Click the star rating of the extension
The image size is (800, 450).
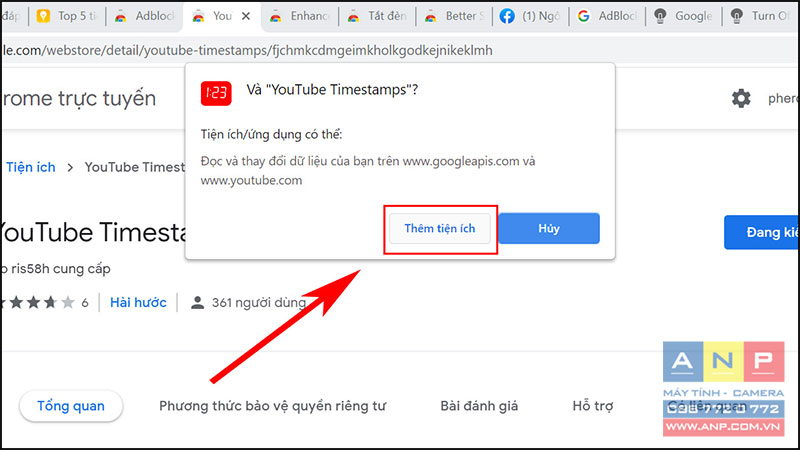click(x=38, y=303)
